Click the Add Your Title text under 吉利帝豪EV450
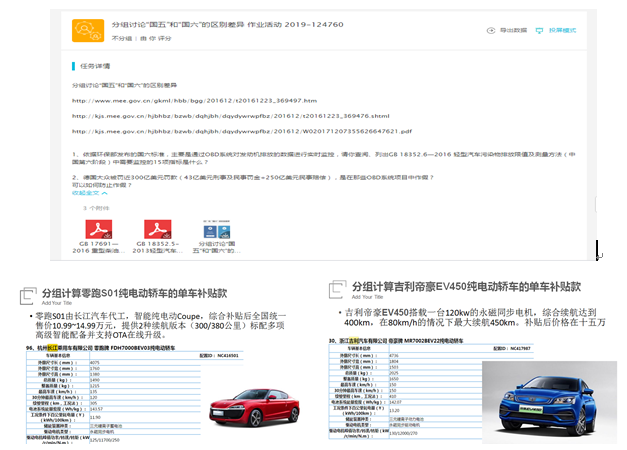627x450 pixels. point(367,297)
